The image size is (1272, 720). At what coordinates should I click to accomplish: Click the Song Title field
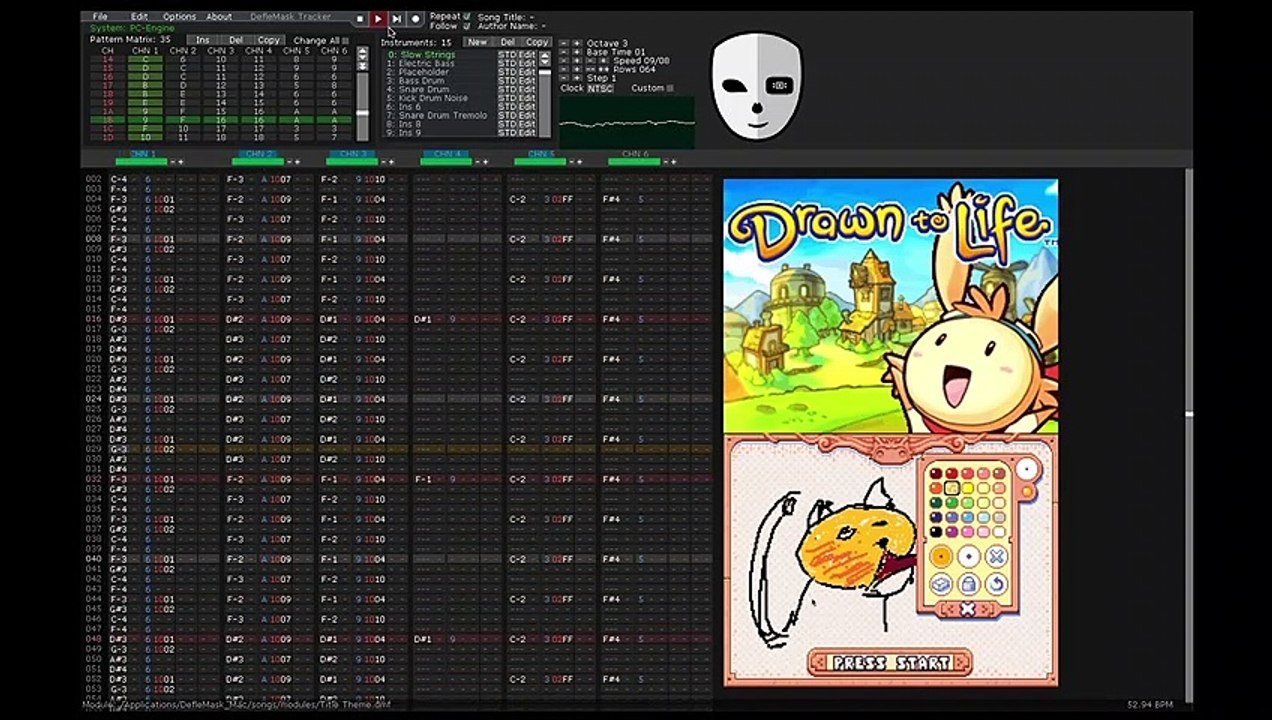[x=505, y=17]
